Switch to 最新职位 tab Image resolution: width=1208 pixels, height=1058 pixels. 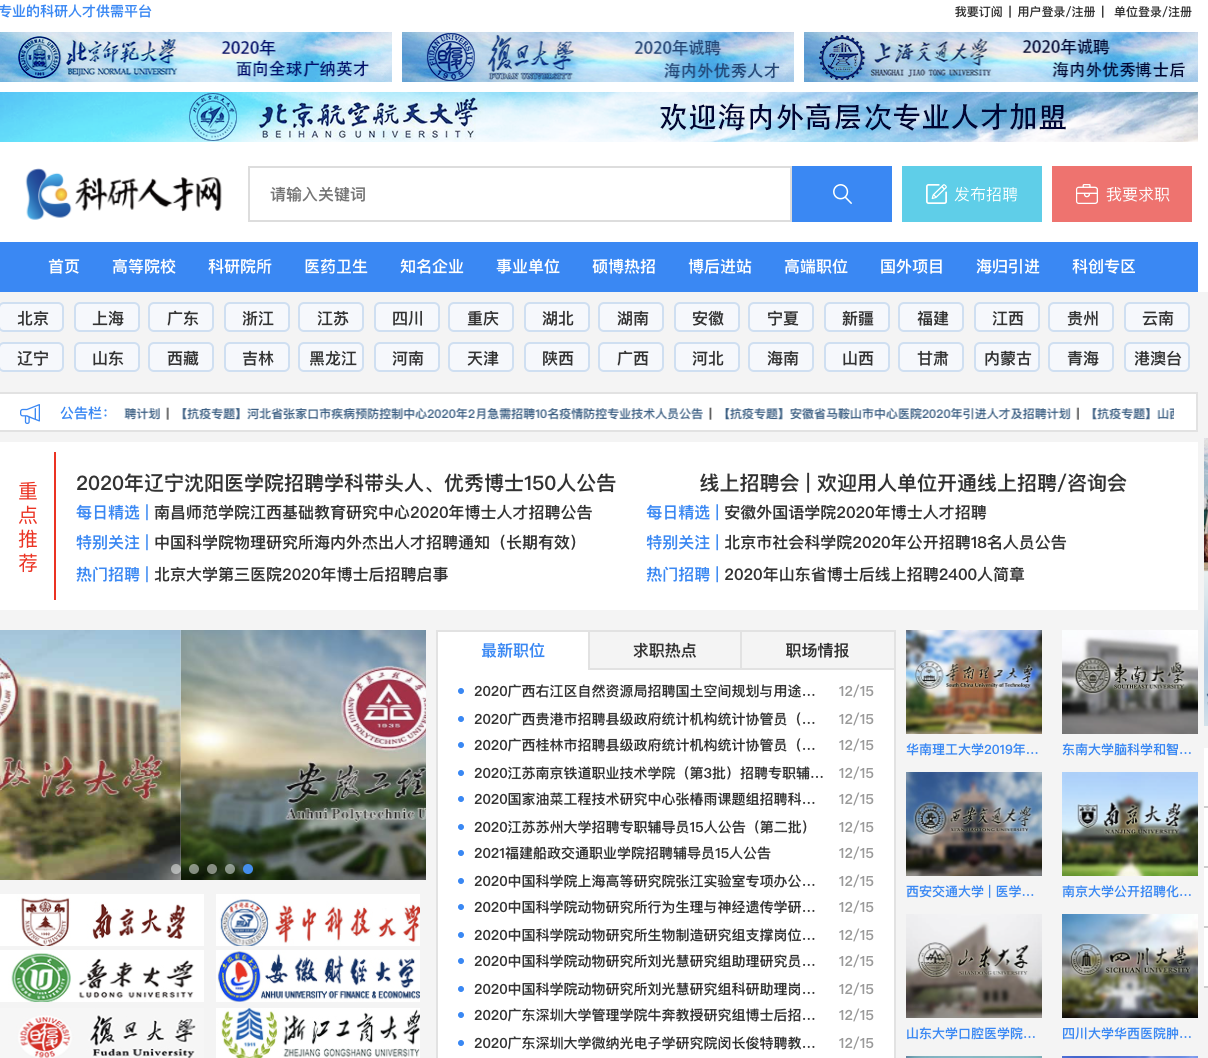tap(513, 650)
